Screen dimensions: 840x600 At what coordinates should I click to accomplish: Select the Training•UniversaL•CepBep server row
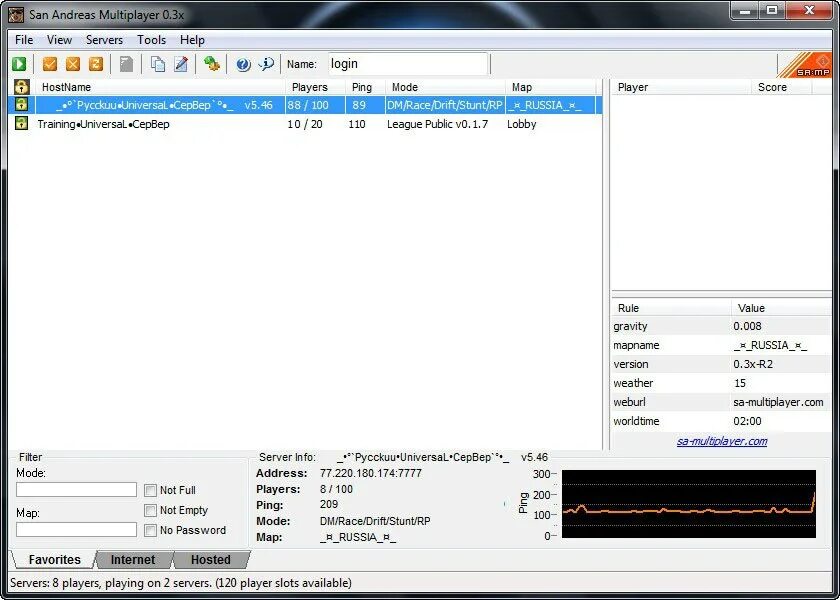pyautogui.click(x=305, y=124)
